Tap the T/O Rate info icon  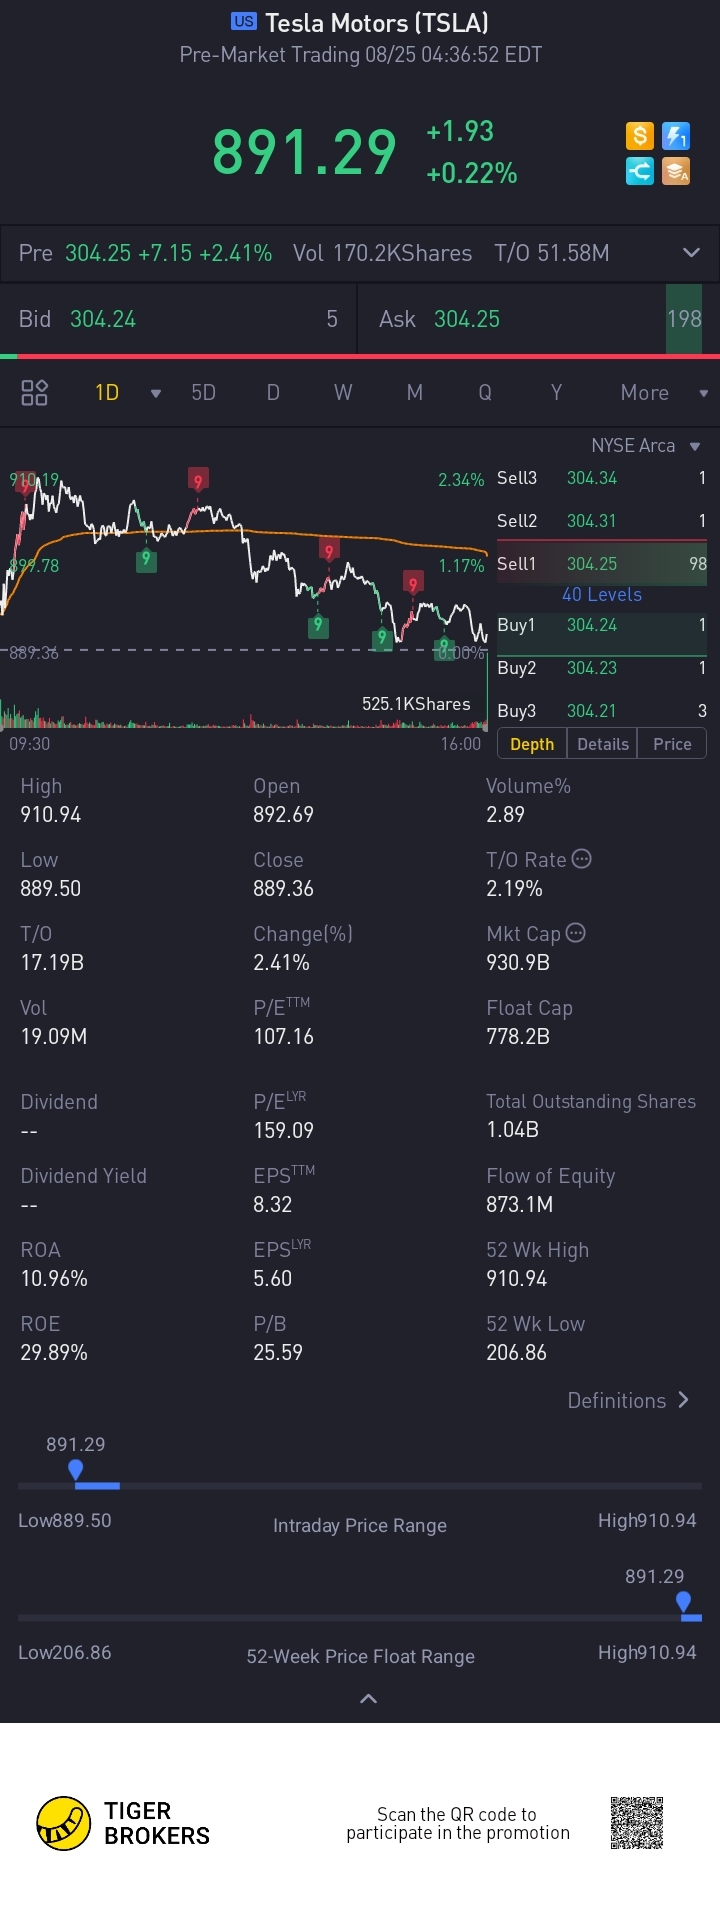[x=581, y=859]
